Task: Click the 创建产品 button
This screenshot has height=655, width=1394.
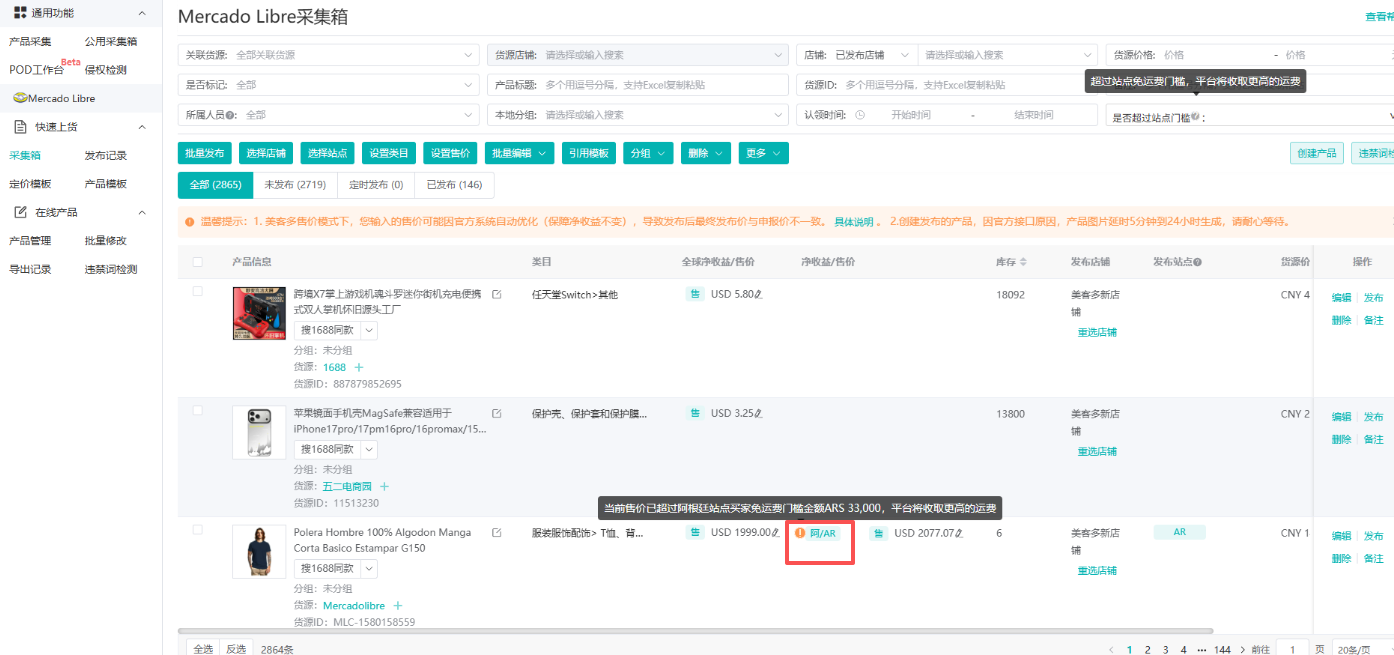Action: [1316, 153]
